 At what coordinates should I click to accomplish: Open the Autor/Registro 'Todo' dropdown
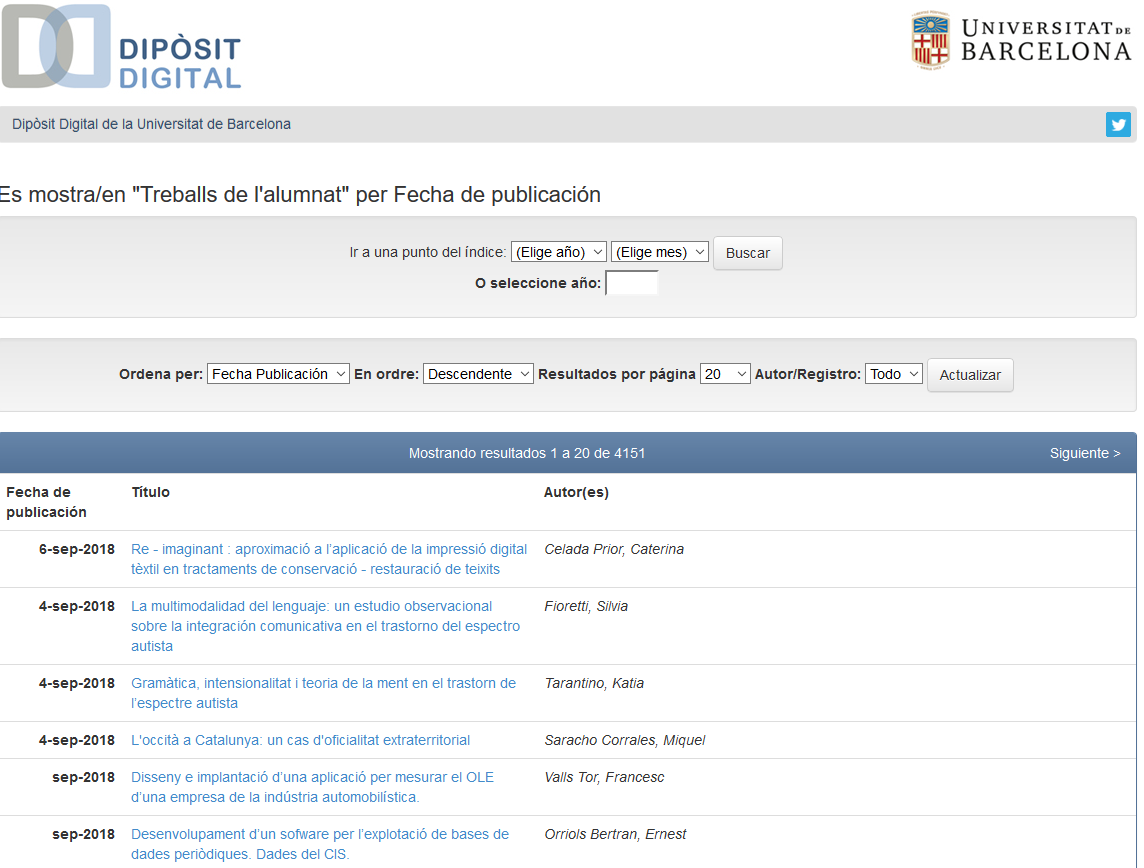pos(893,374)
